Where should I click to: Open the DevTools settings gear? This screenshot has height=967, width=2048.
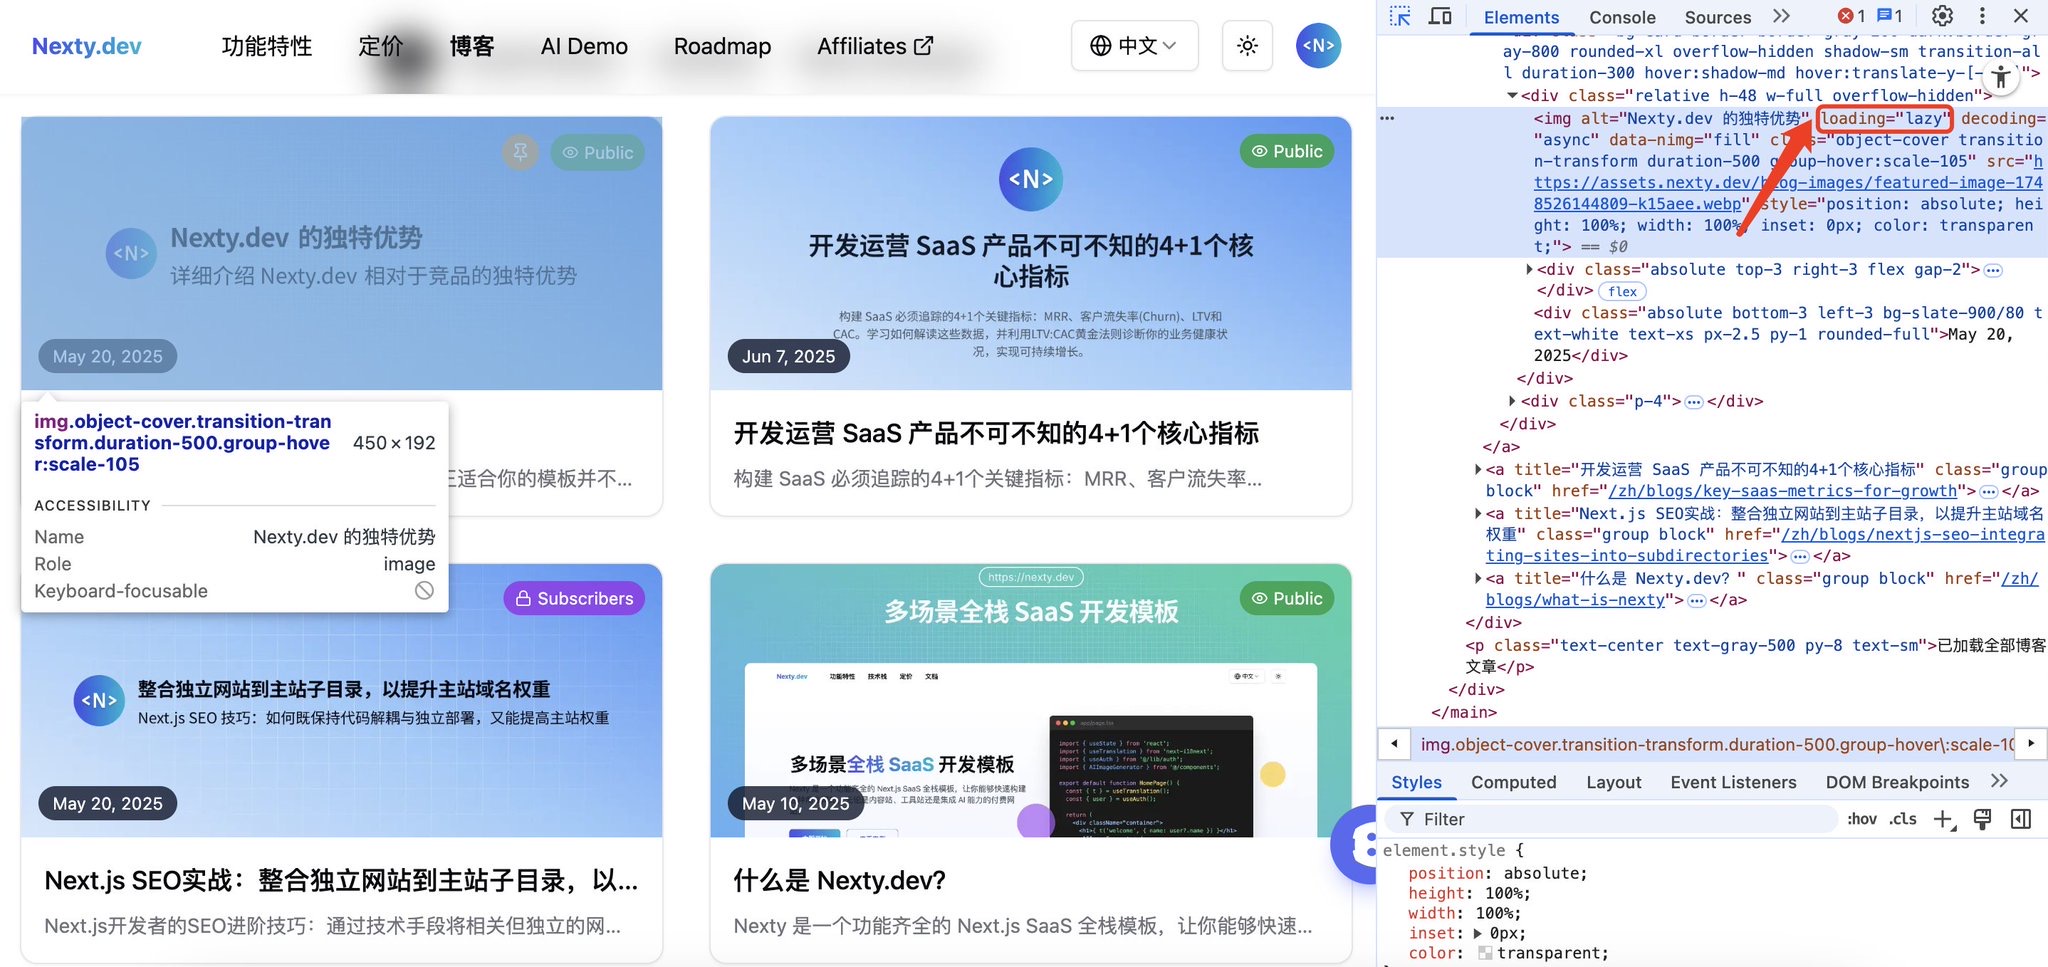1942,16
